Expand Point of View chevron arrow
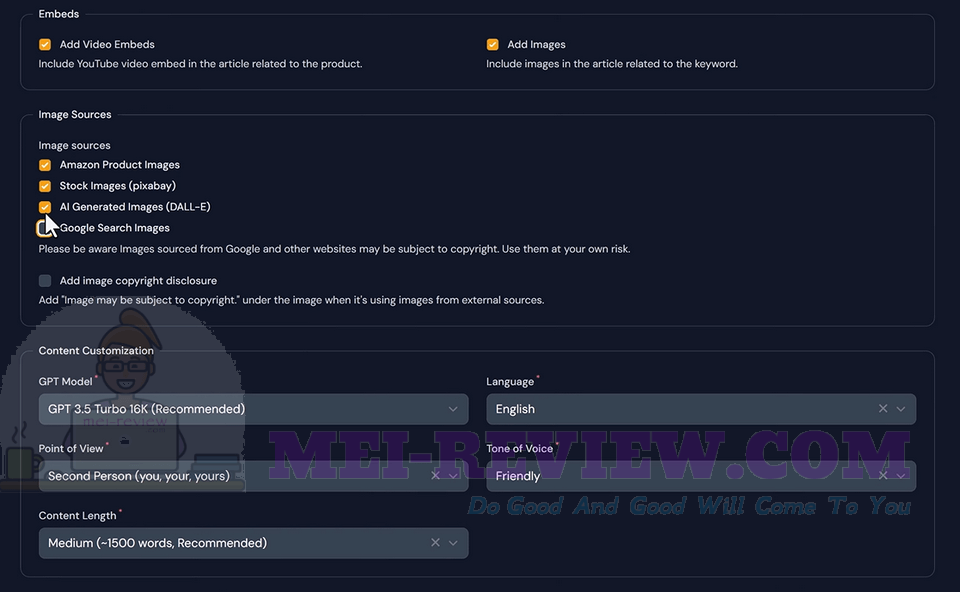Viewport: 960px width, 592px height. click(x=453, y=476)
